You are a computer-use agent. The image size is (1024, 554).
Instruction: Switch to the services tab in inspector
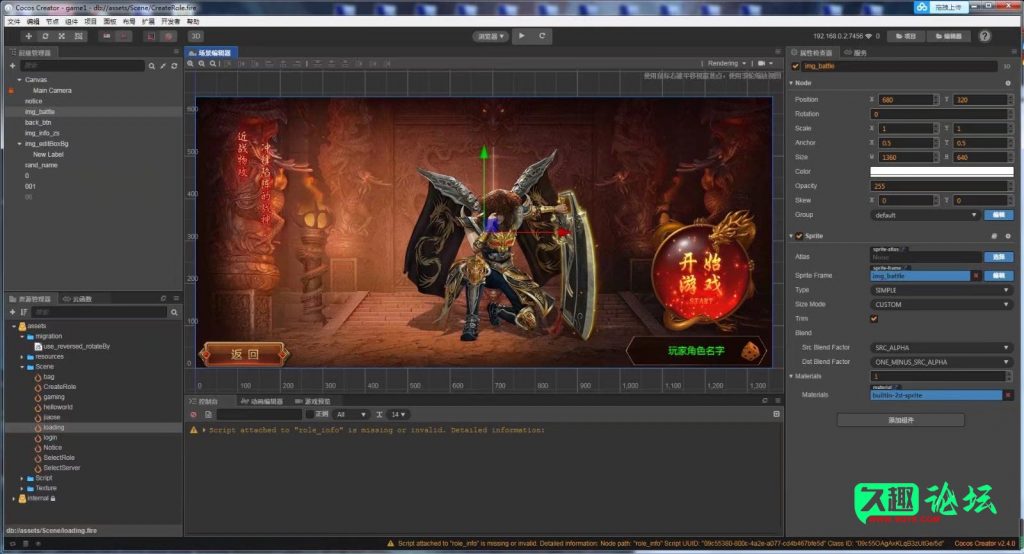point(856,52)
